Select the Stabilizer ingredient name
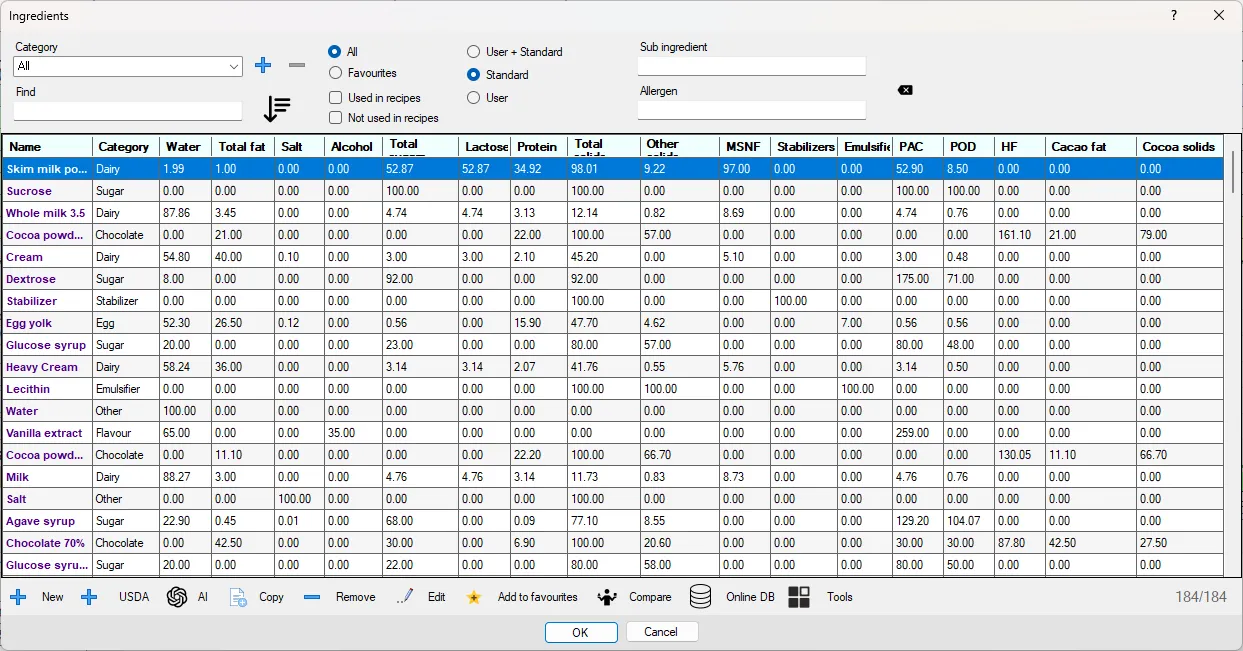This screenshot has width=1243, height=651. pyautogui.click(x=31, y=301)
